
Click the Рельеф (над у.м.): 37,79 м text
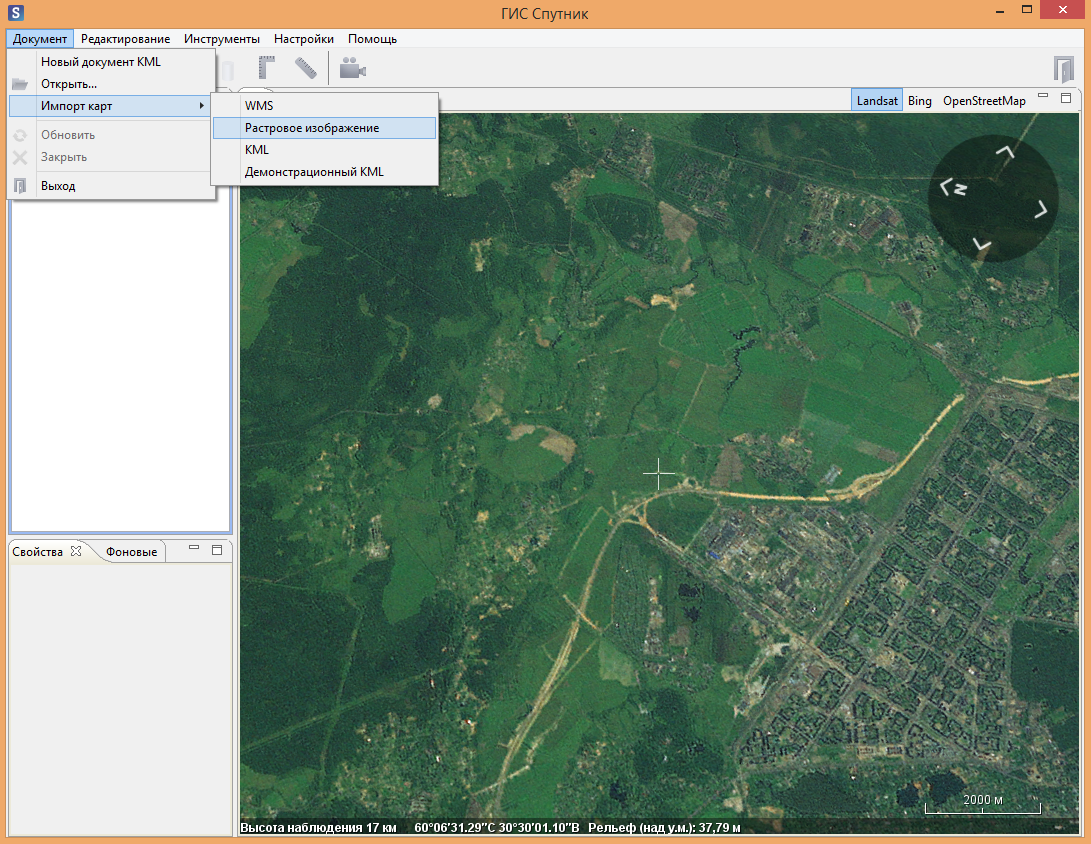(664, 827)
